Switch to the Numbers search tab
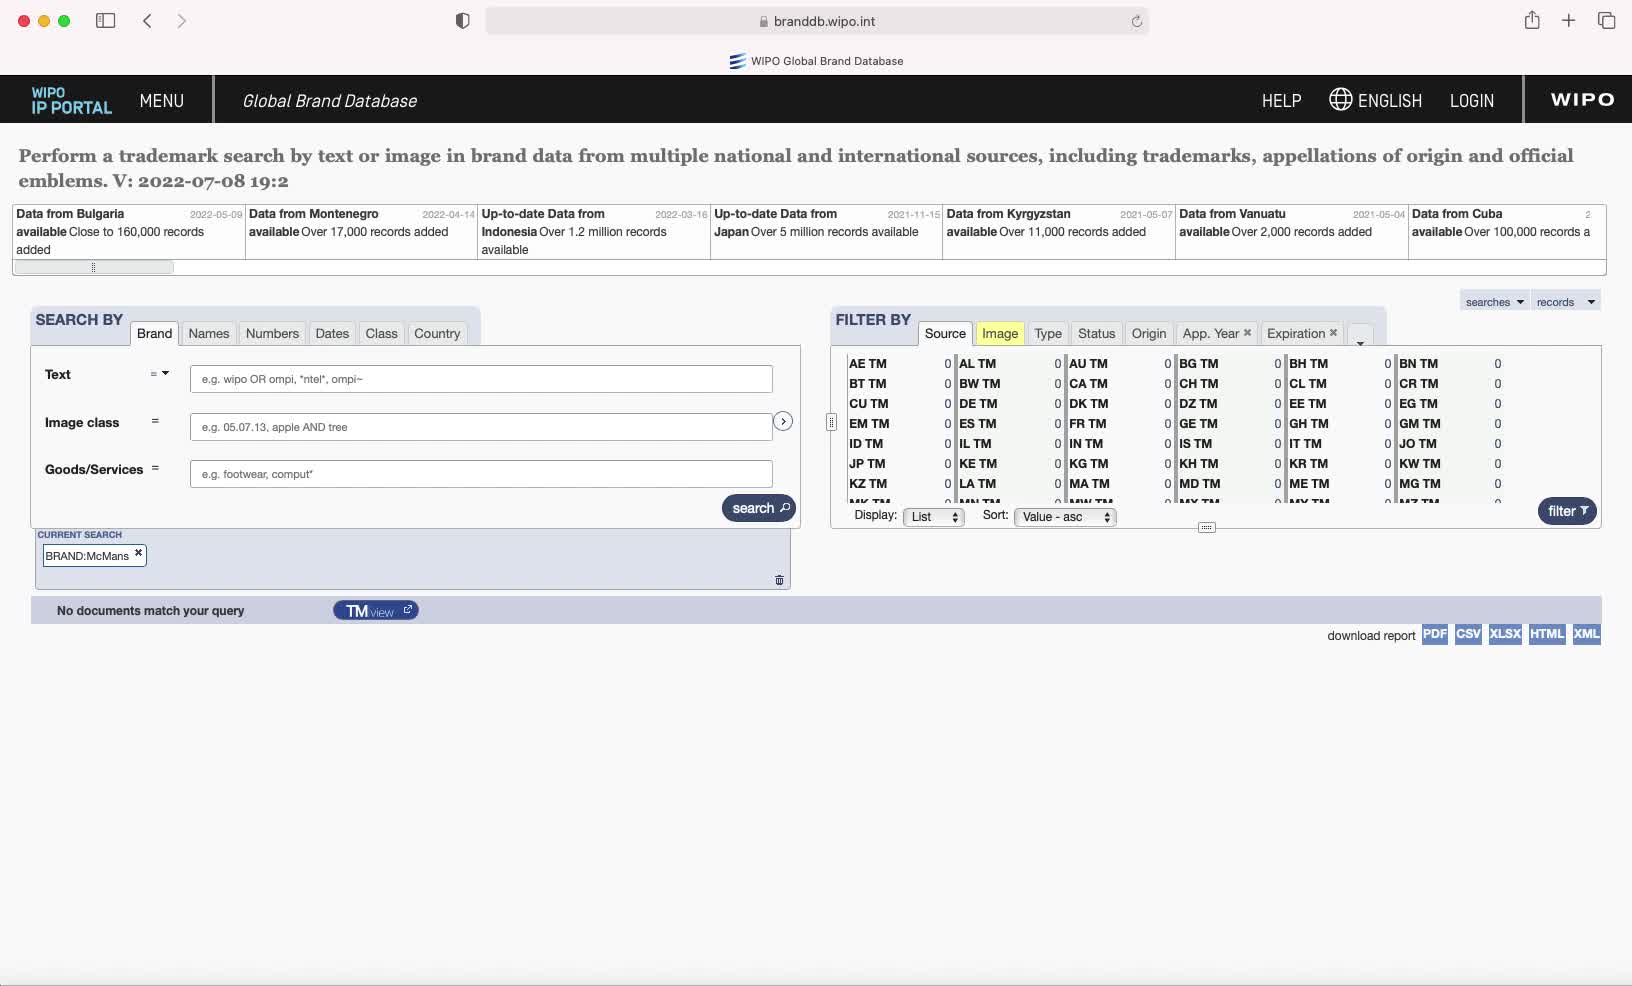This screenshot has width=1632, height=986. [272, 334]
